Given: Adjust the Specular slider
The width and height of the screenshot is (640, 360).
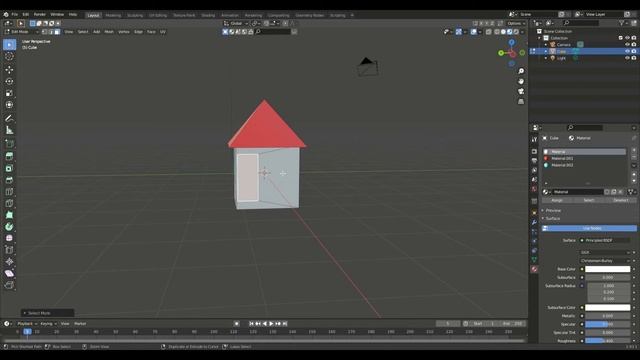Looking at the screenshot, I should (607, 324).
